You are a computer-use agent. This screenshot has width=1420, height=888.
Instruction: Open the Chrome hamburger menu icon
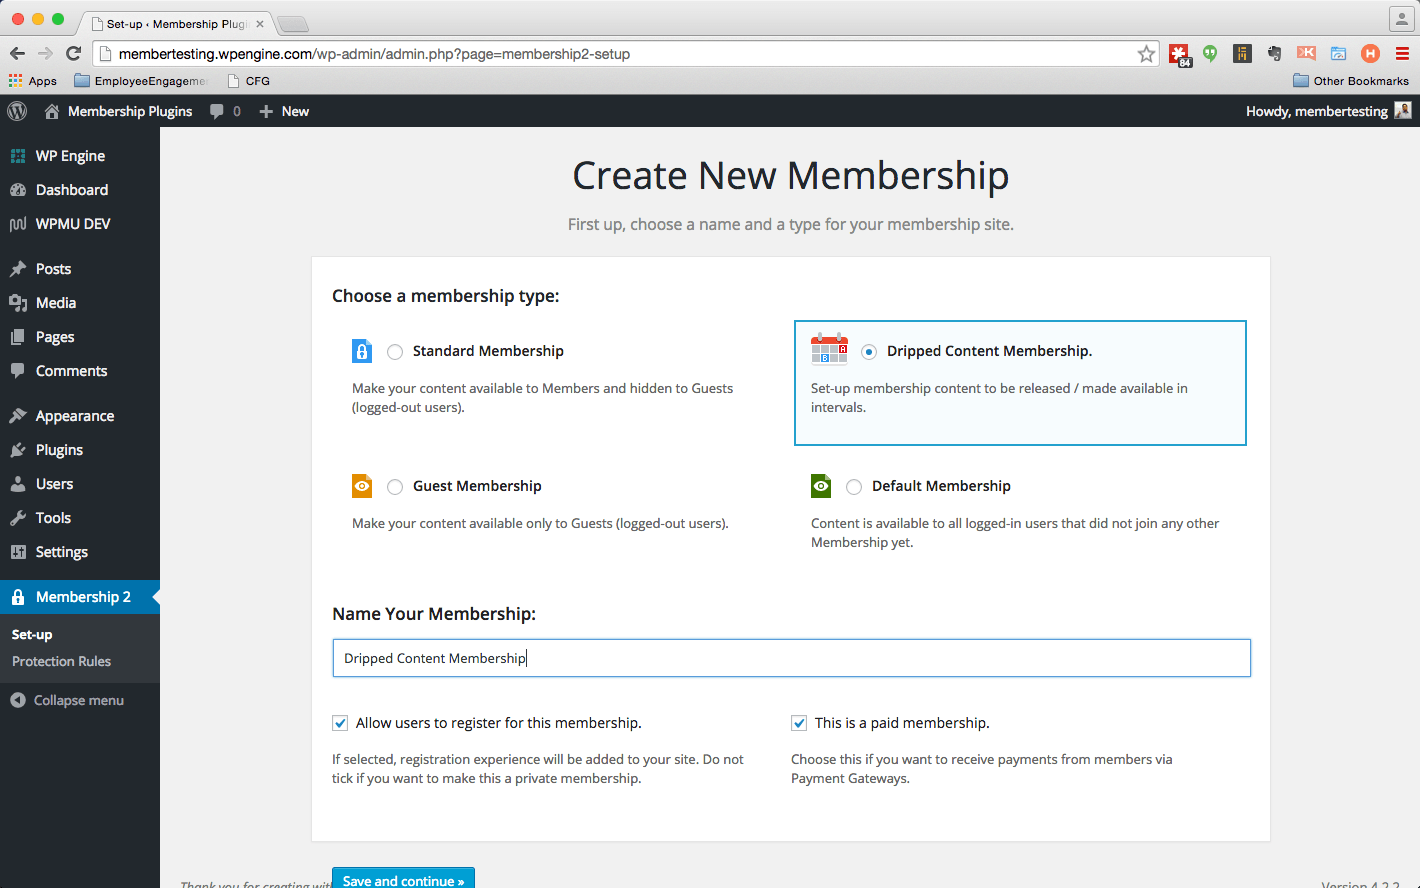1402,54
